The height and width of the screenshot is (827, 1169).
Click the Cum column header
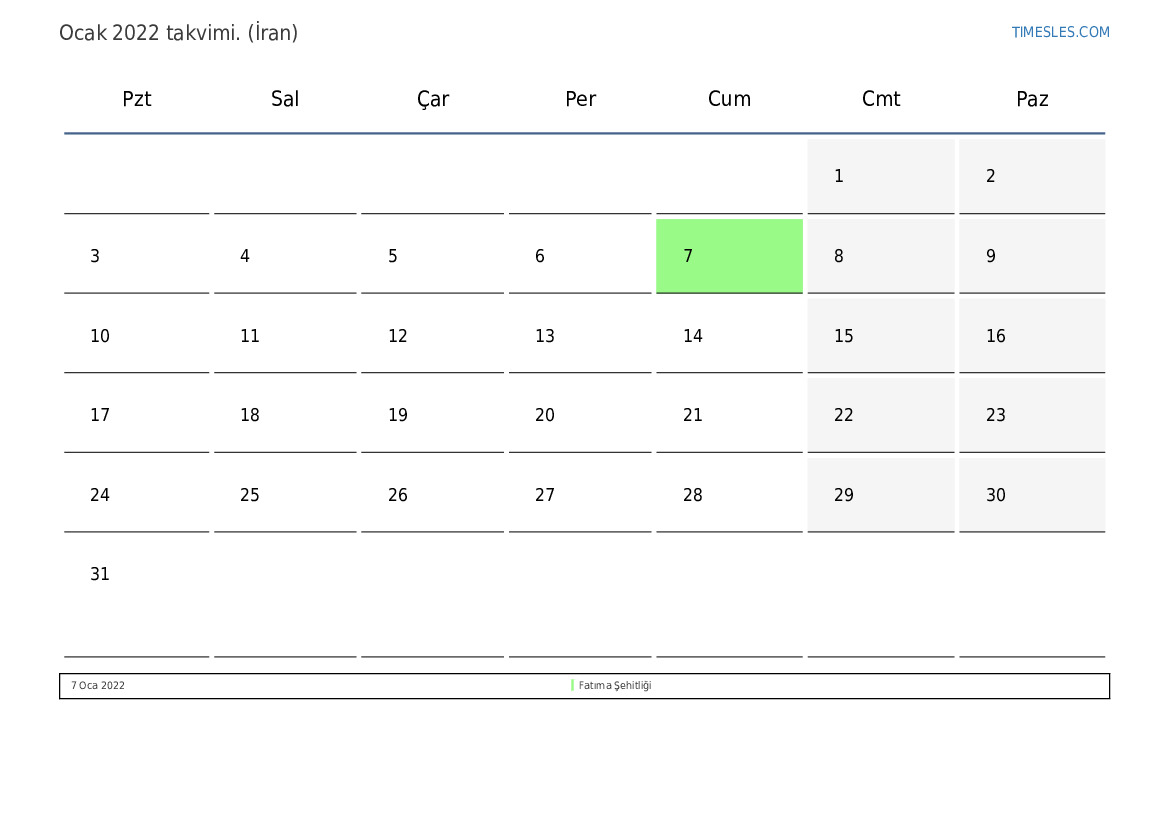tap(729, 99)
